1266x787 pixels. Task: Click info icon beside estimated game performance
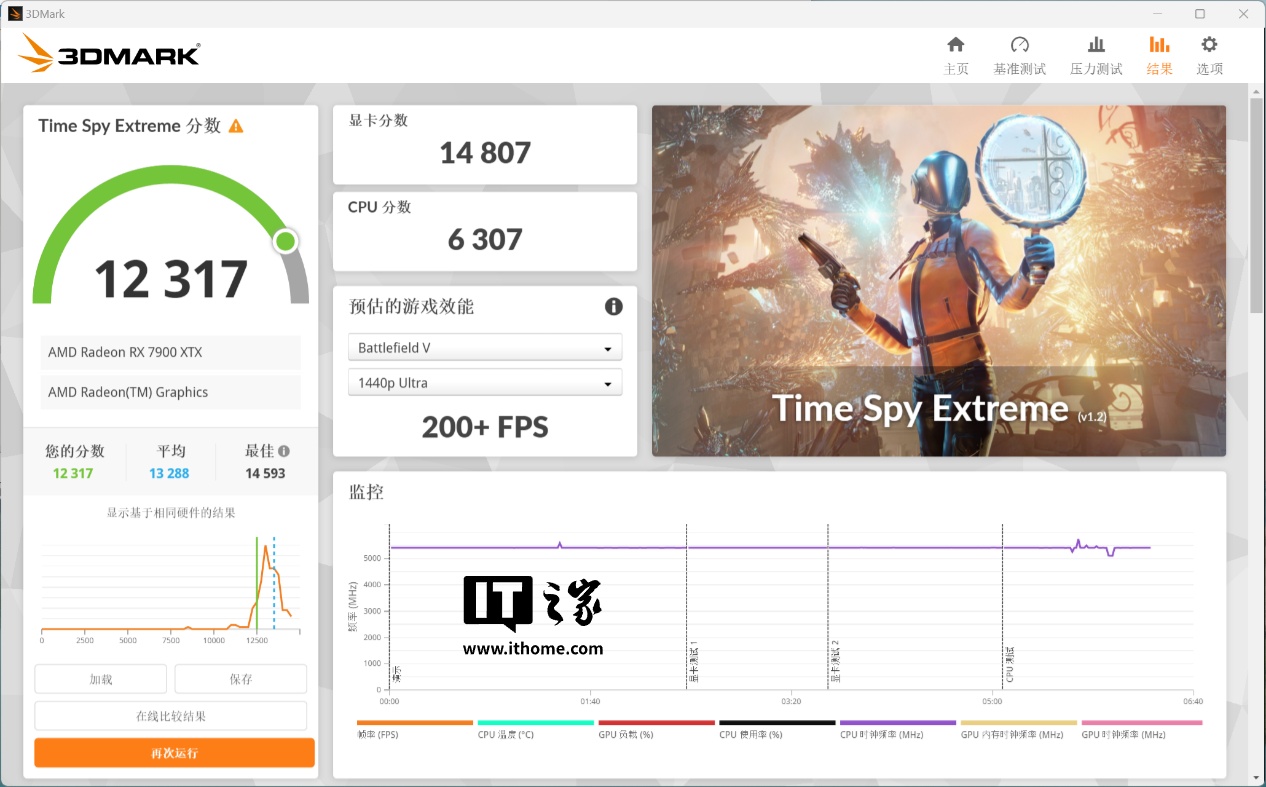click(613, 307)
